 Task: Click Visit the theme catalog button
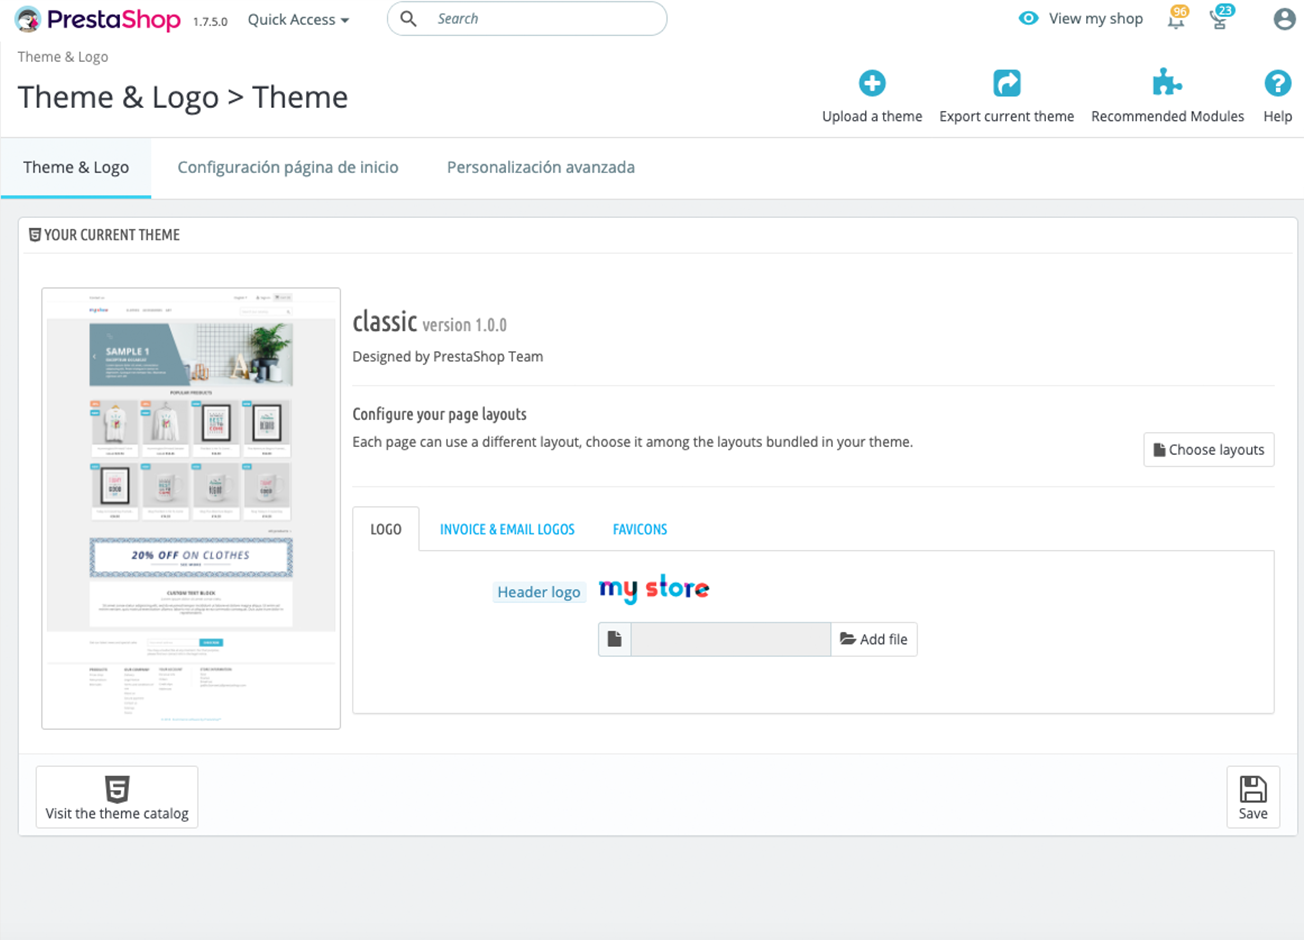[x=117, y=797]
